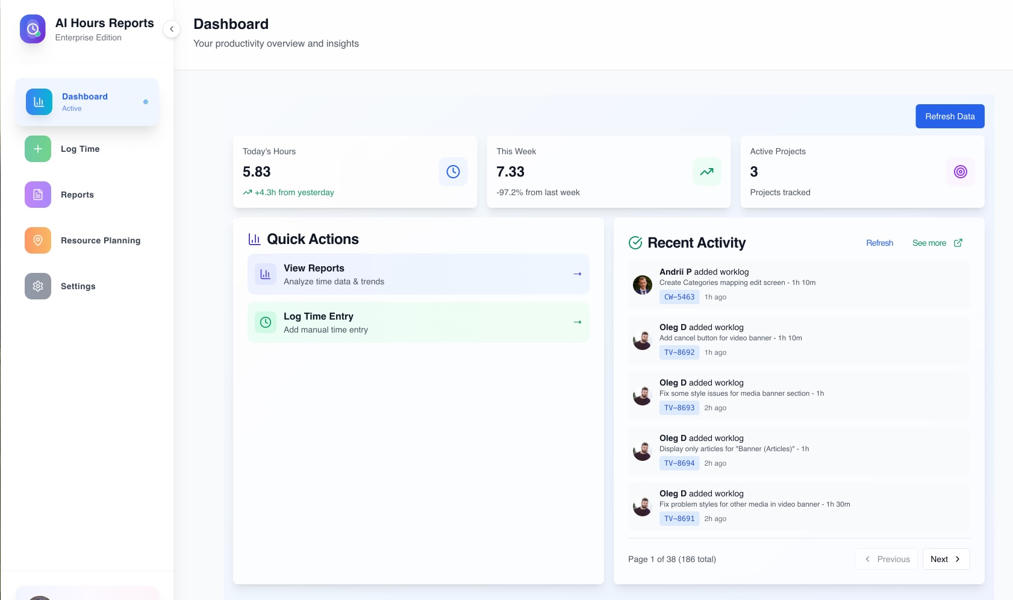Click the trend arrow icon in This Week card

click(707, 172)
